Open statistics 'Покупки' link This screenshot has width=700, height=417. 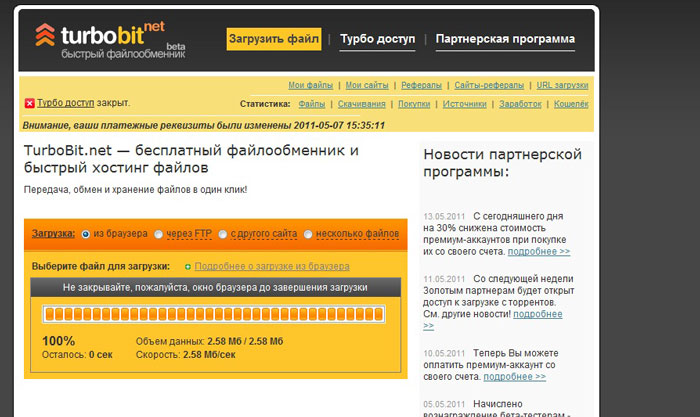[x=414, y=104]
